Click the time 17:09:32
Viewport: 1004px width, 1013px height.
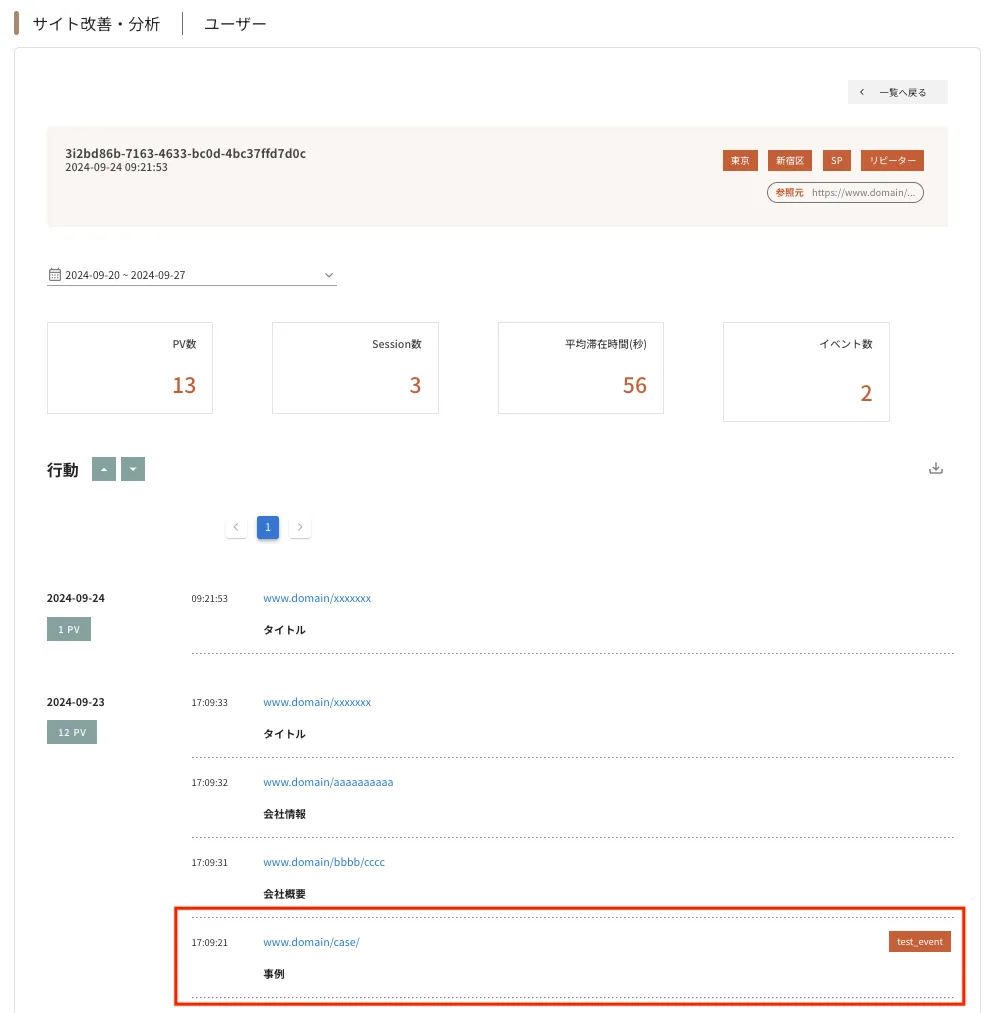coord(209,783)
